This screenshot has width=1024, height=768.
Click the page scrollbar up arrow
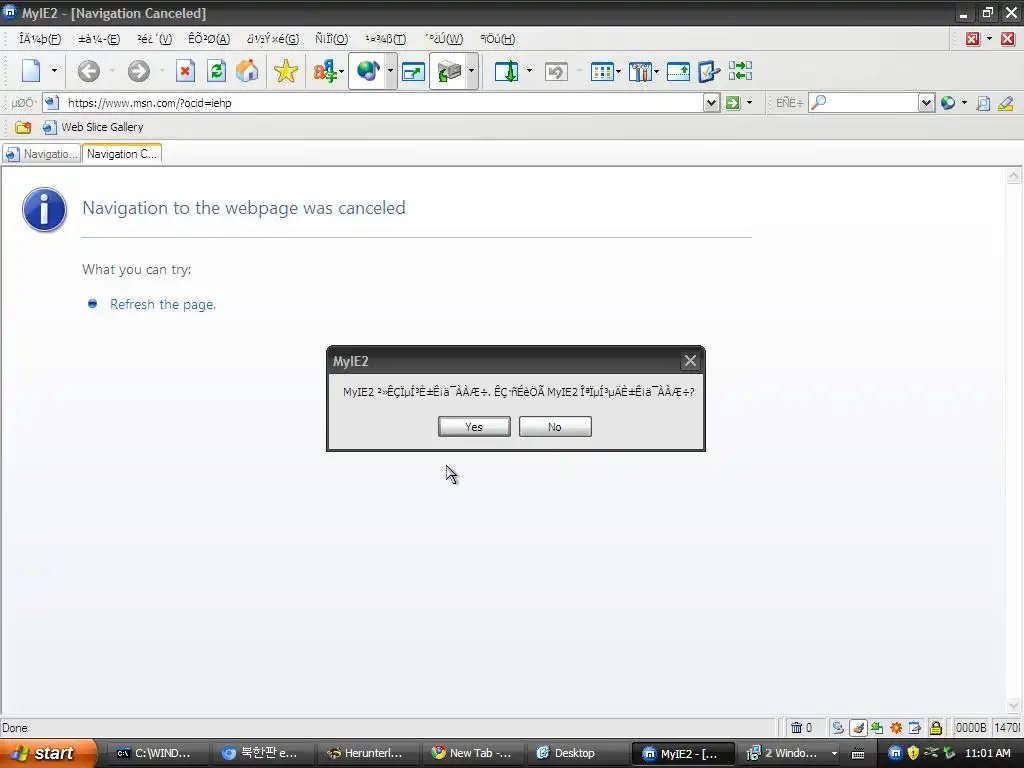pyautogui.click(x=1014, y=175)
